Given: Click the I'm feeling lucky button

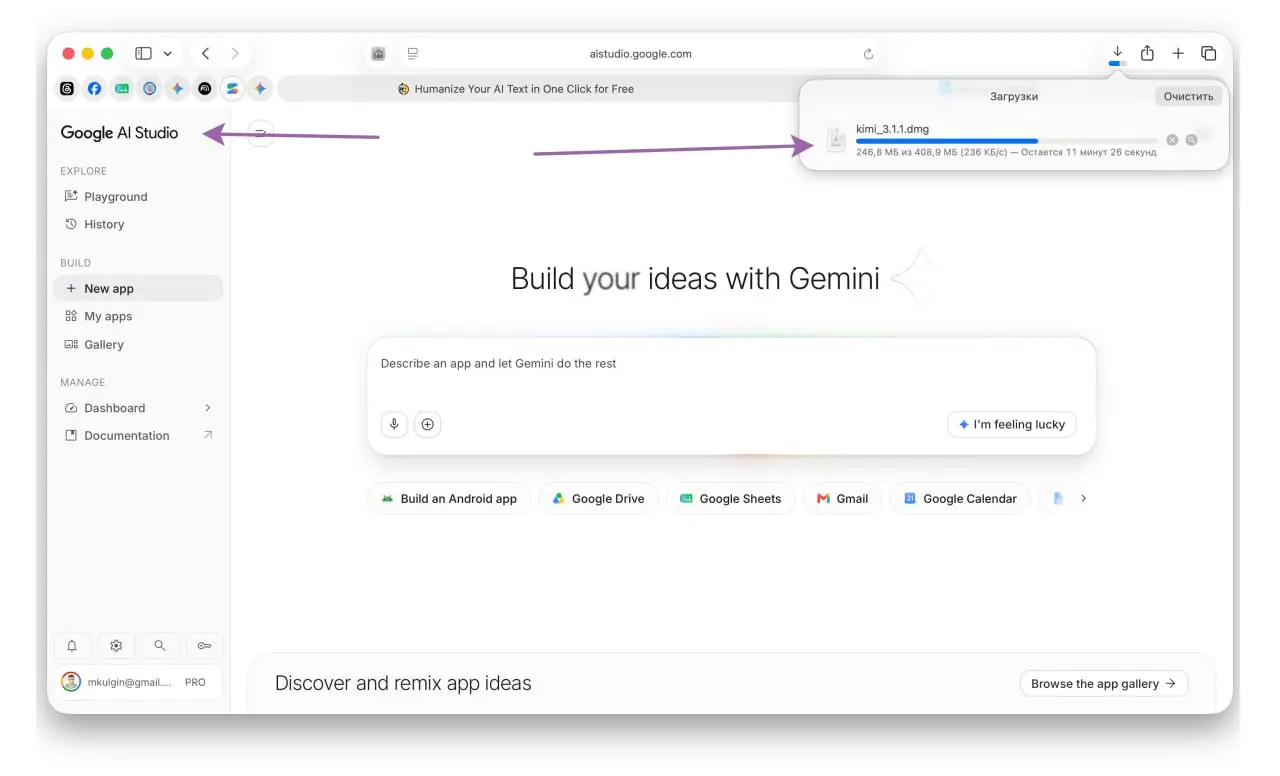Looking at the screenshot, I should coord(1012,424).
